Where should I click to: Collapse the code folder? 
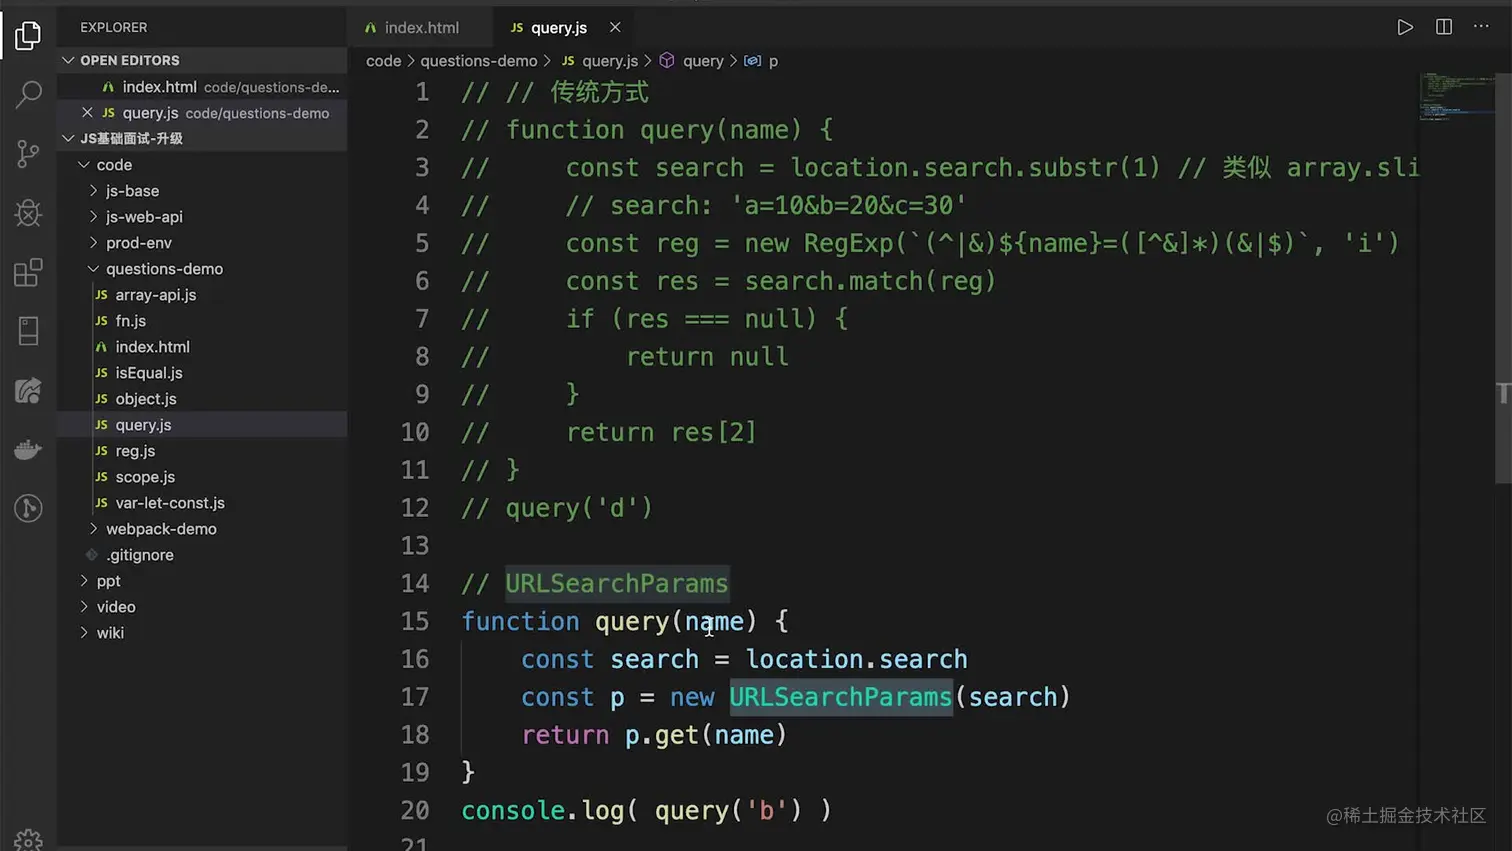click(202, 165)
